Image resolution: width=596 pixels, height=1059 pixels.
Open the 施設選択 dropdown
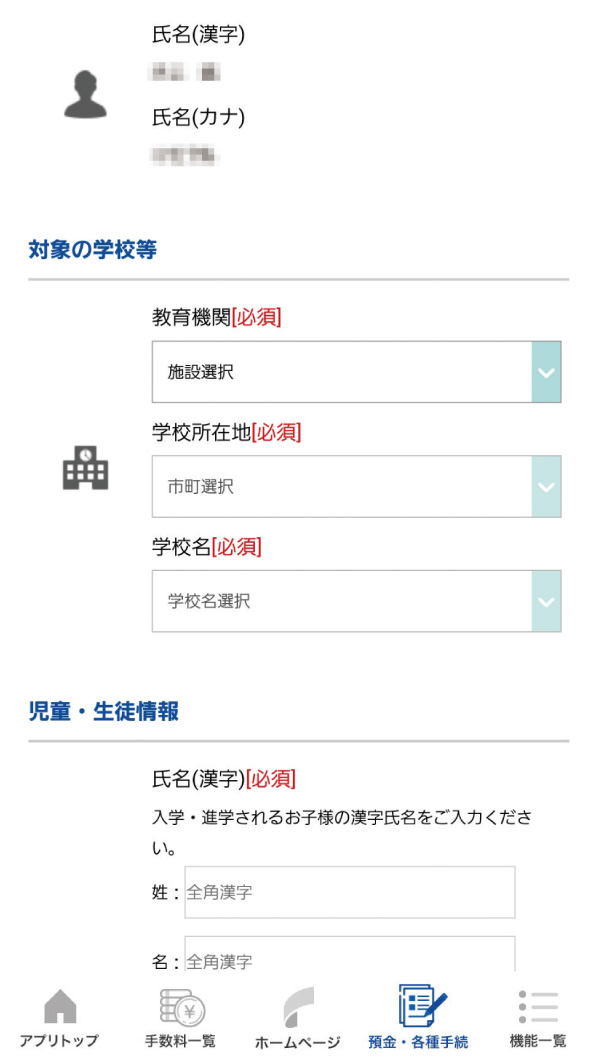click(x=357, y=372)
